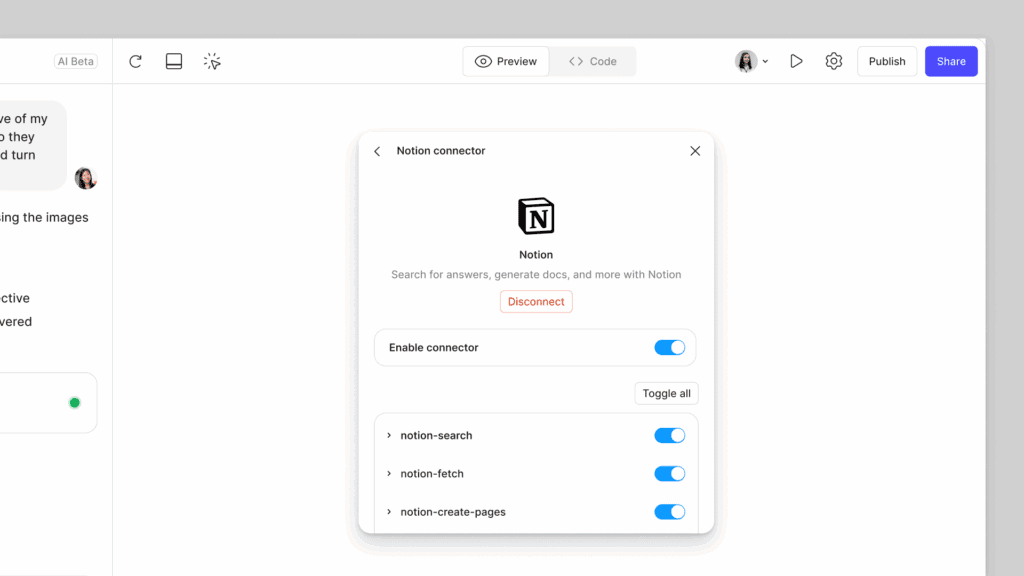Disable the Enable connector toggle
The image size is (1024, 576).
pos(670,347)
